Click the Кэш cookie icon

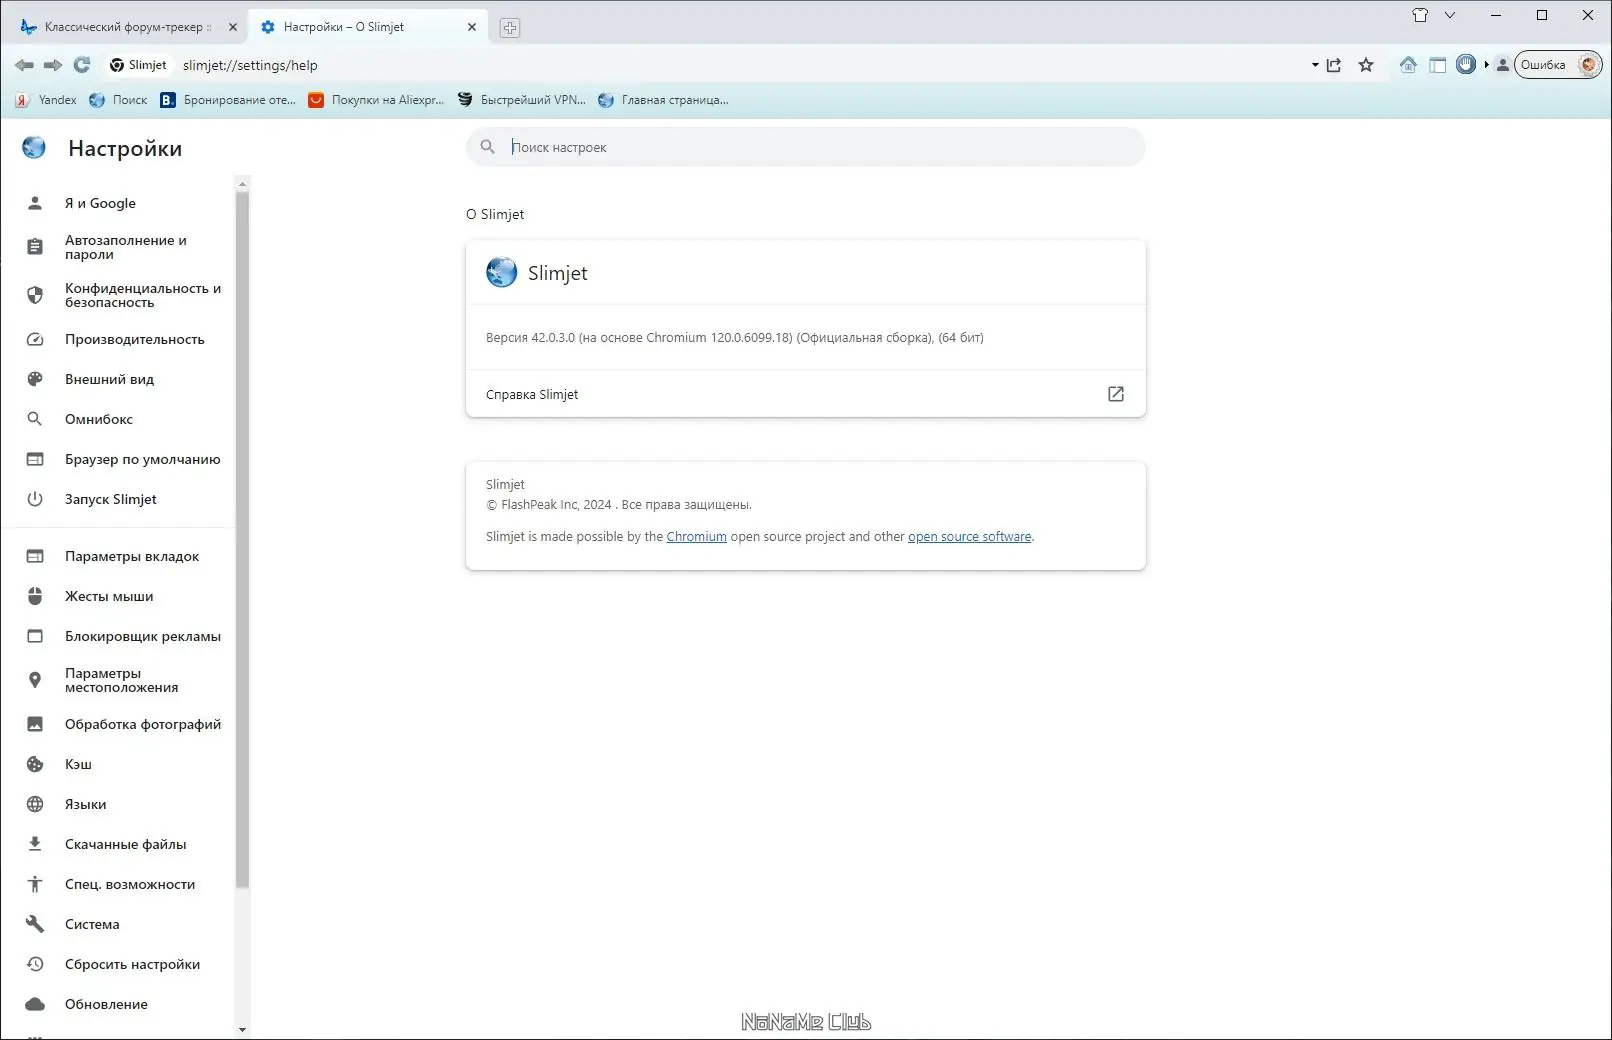[35, 764]
